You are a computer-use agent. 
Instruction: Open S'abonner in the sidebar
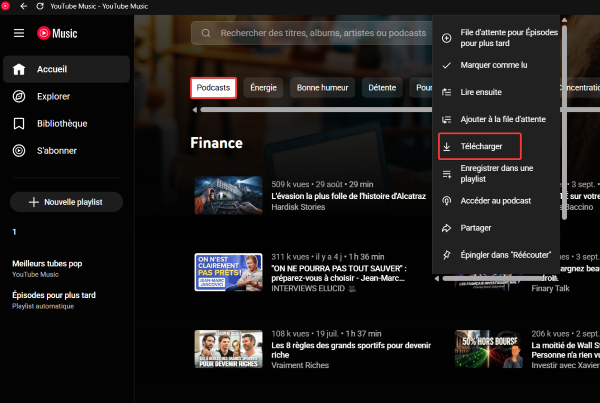(67, 151)
